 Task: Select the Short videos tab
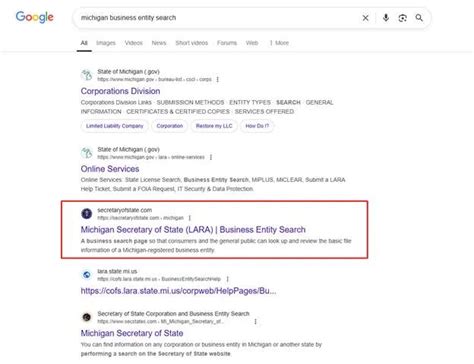192,43
